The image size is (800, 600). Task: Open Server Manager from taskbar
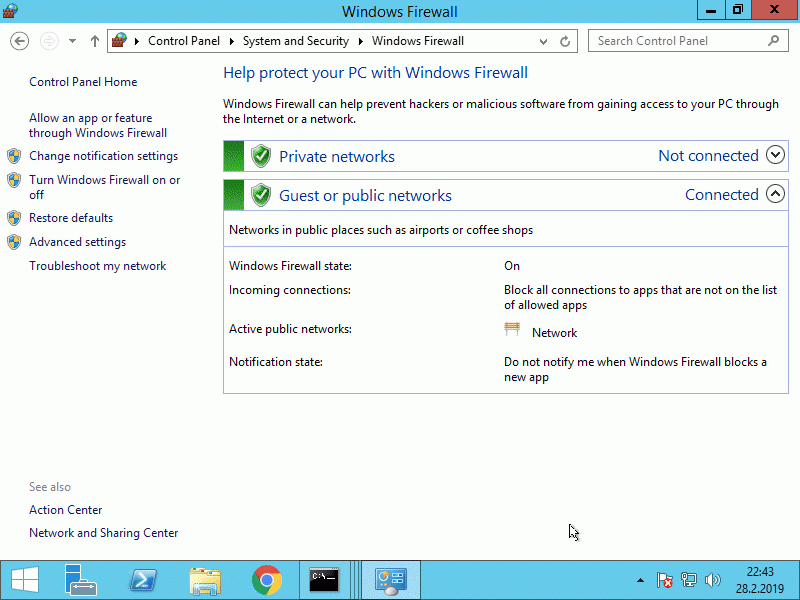[x=81, y=580]
